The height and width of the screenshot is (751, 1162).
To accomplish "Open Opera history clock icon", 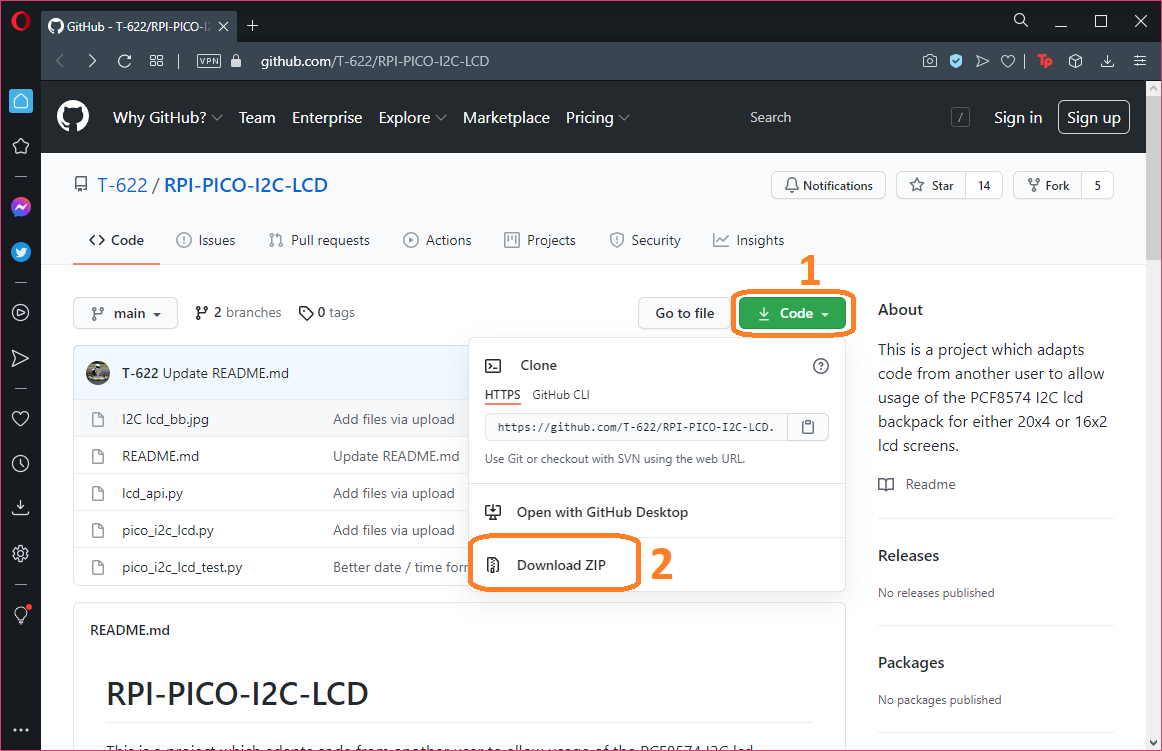I will (20, 464).
